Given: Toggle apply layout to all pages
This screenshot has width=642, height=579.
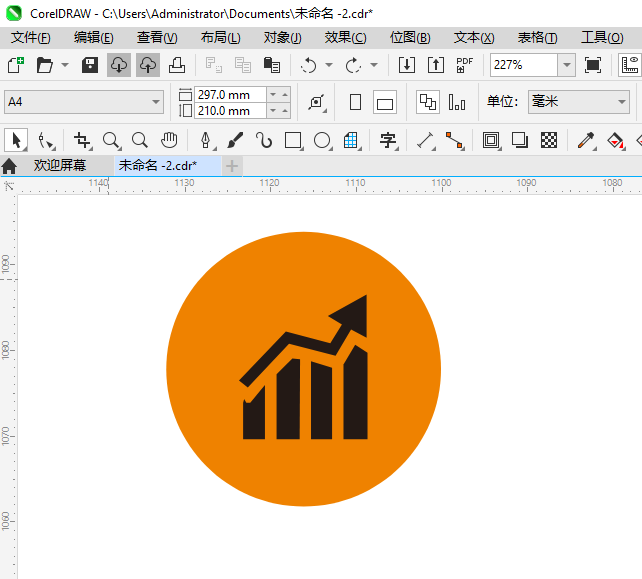Looking at the screenshot, I should point(428,102).
